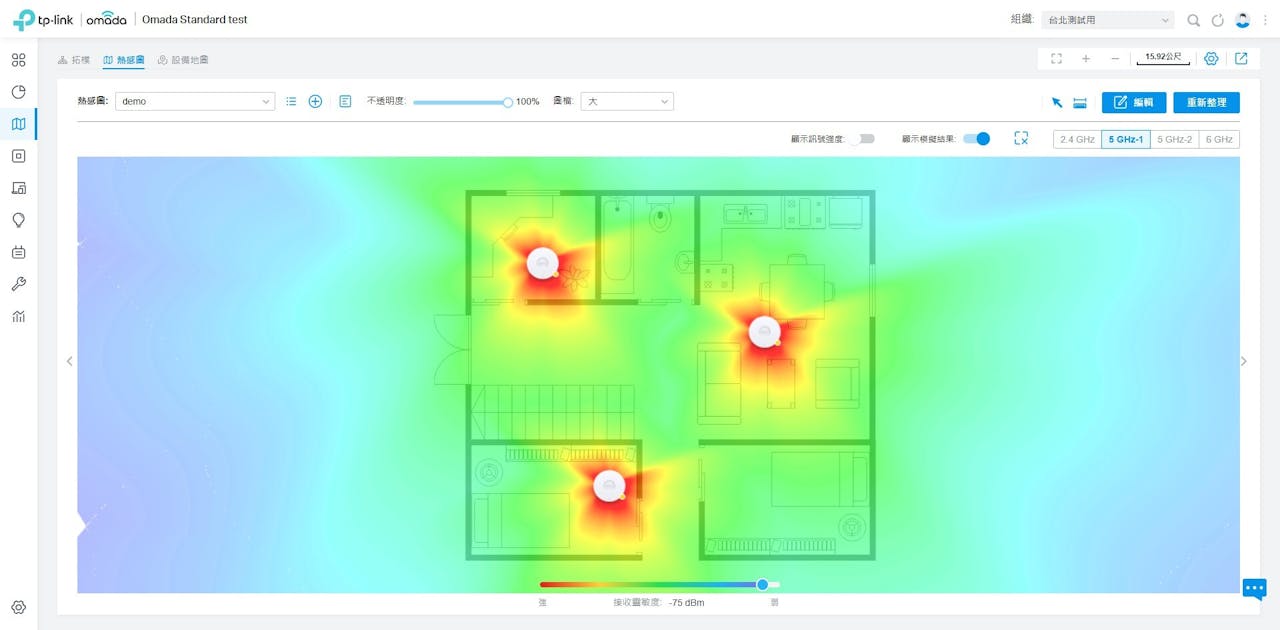1280x630 pixels.
Task: Expand panel with right chevron arrow
Action: [1244, 361]
